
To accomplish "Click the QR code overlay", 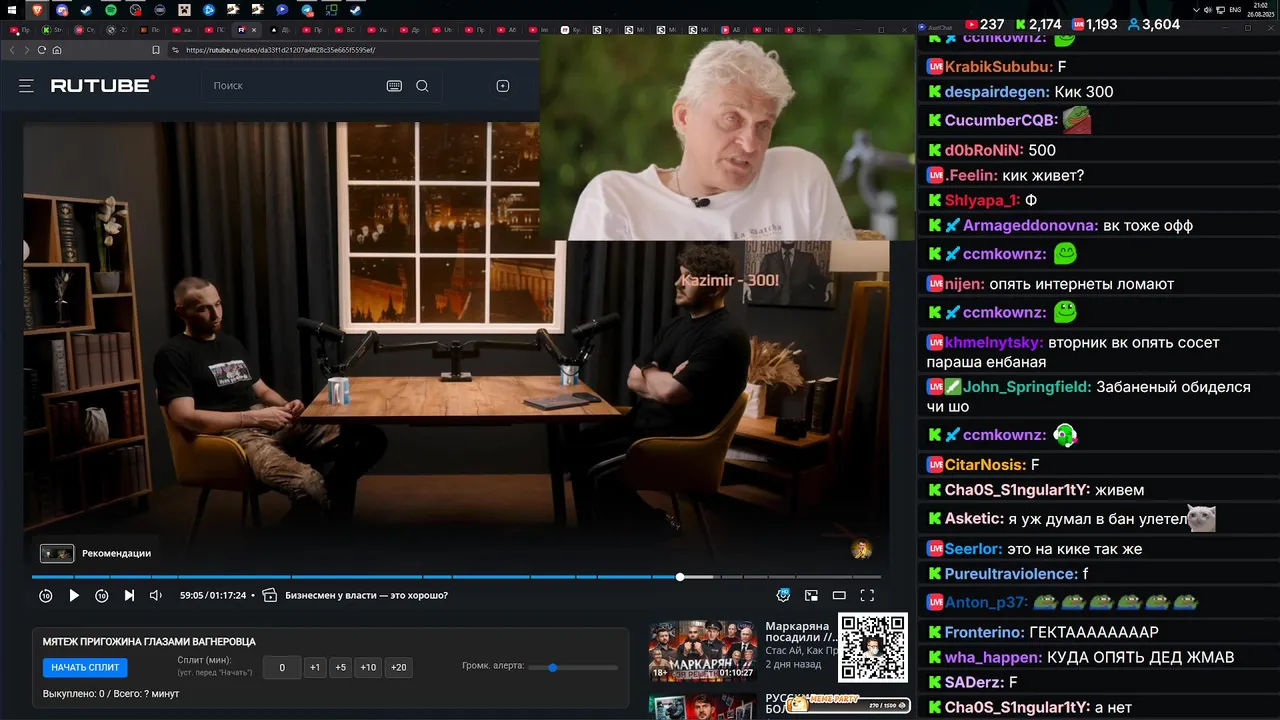I will pos(872,648).
